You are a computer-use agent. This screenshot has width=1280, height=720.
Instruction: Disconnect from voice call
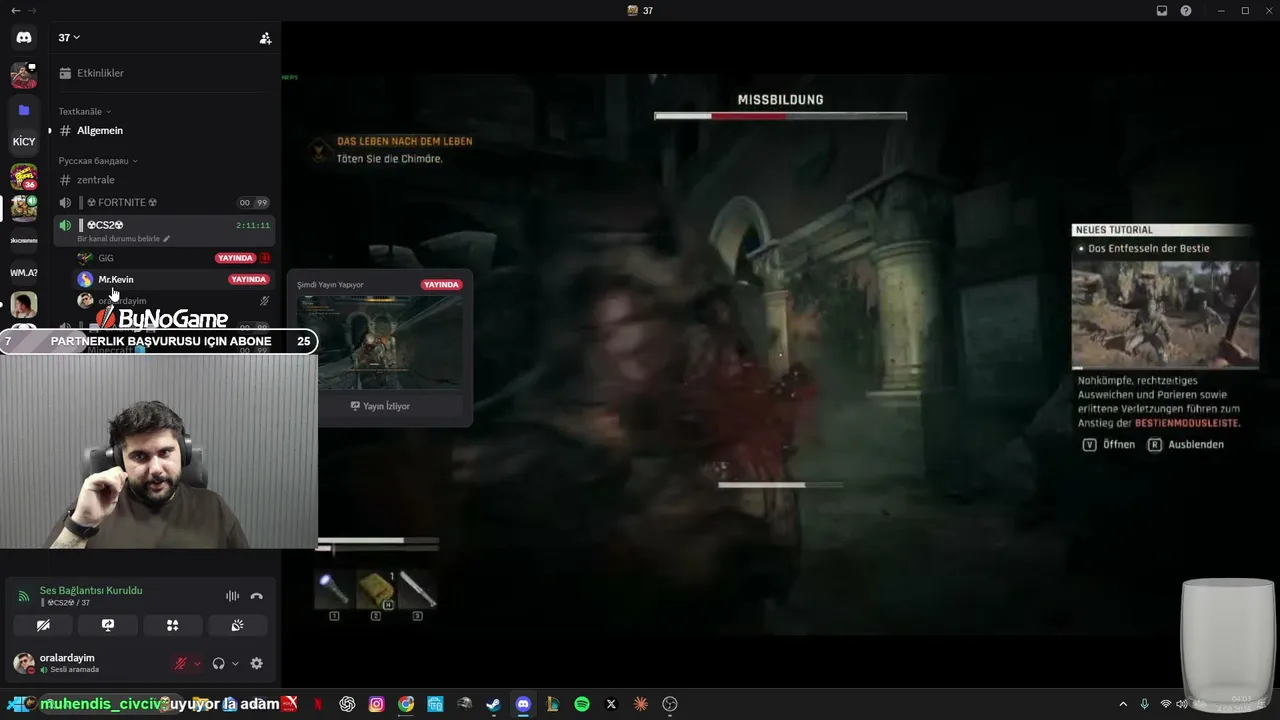pyautogui.click(x=257, y=596)
